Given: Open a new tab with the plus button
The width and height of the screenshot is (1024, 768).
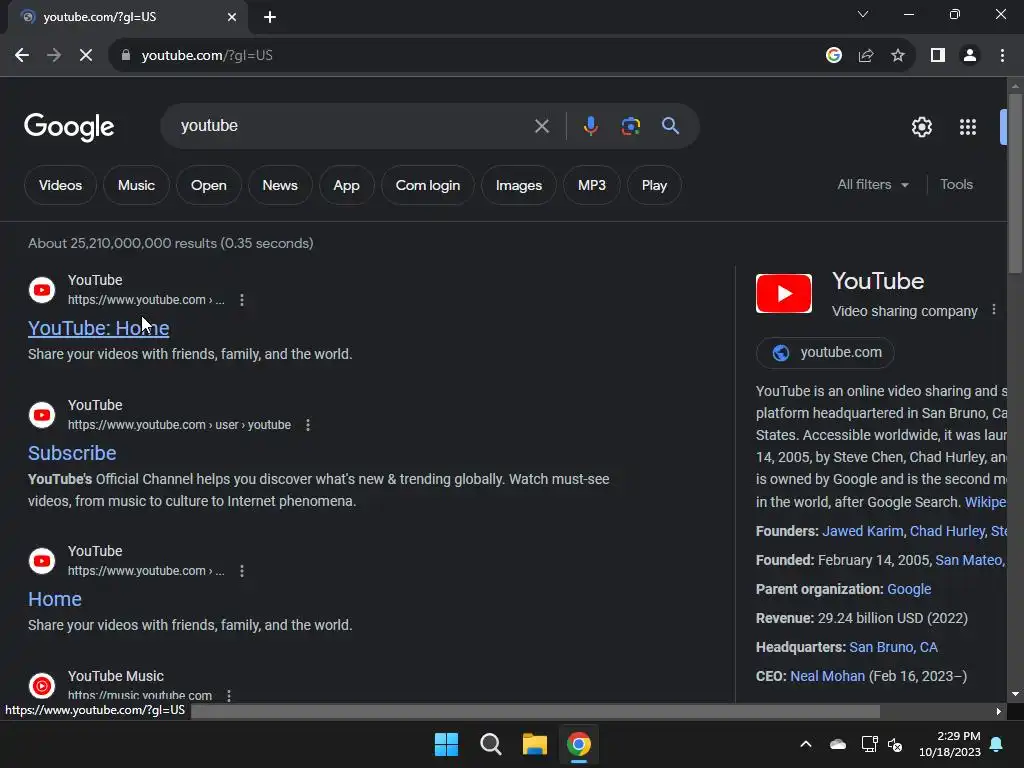Looking at the screenshot, I should click(270, 17).
